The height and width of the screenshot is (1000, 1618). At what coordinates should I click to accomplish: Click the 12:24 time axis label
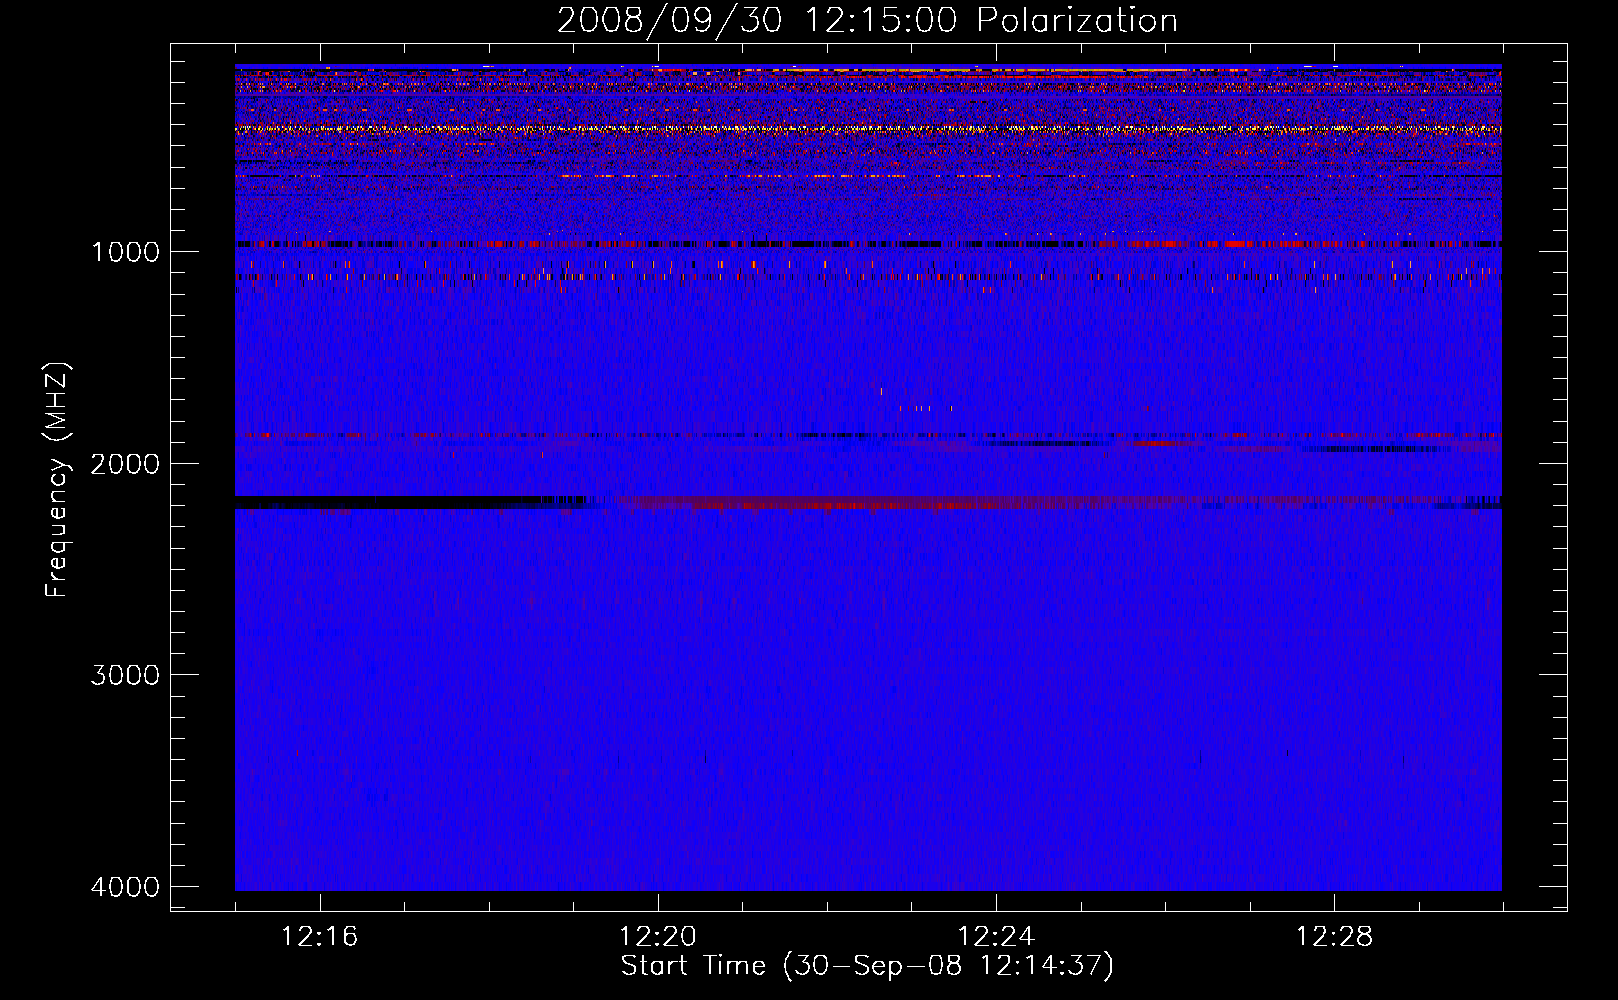click(996, 937)
